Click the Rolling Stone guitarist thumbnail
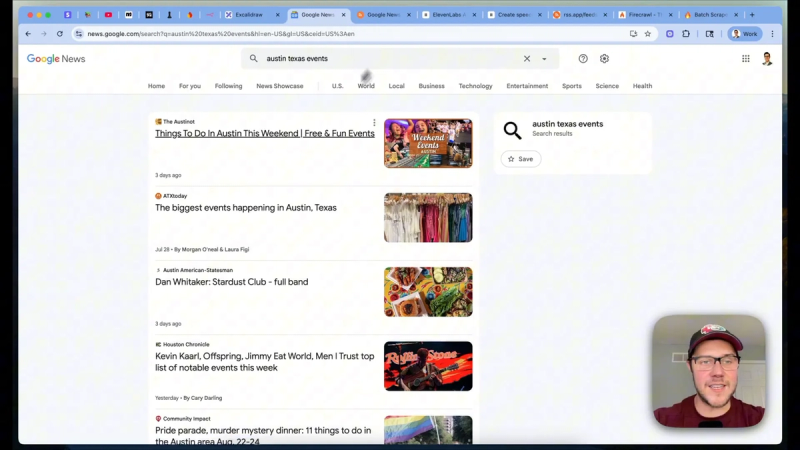 428,366
